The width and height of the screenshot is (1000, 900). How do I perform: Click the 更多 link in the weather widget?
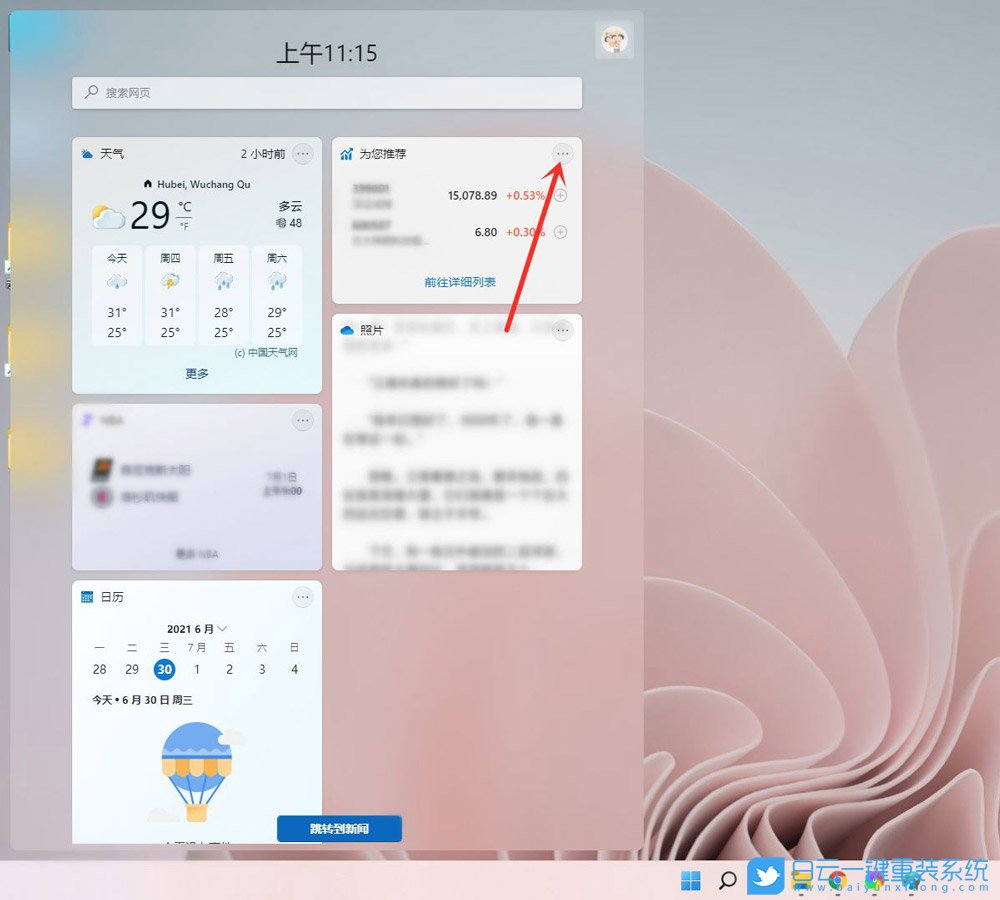pos(196,374)
